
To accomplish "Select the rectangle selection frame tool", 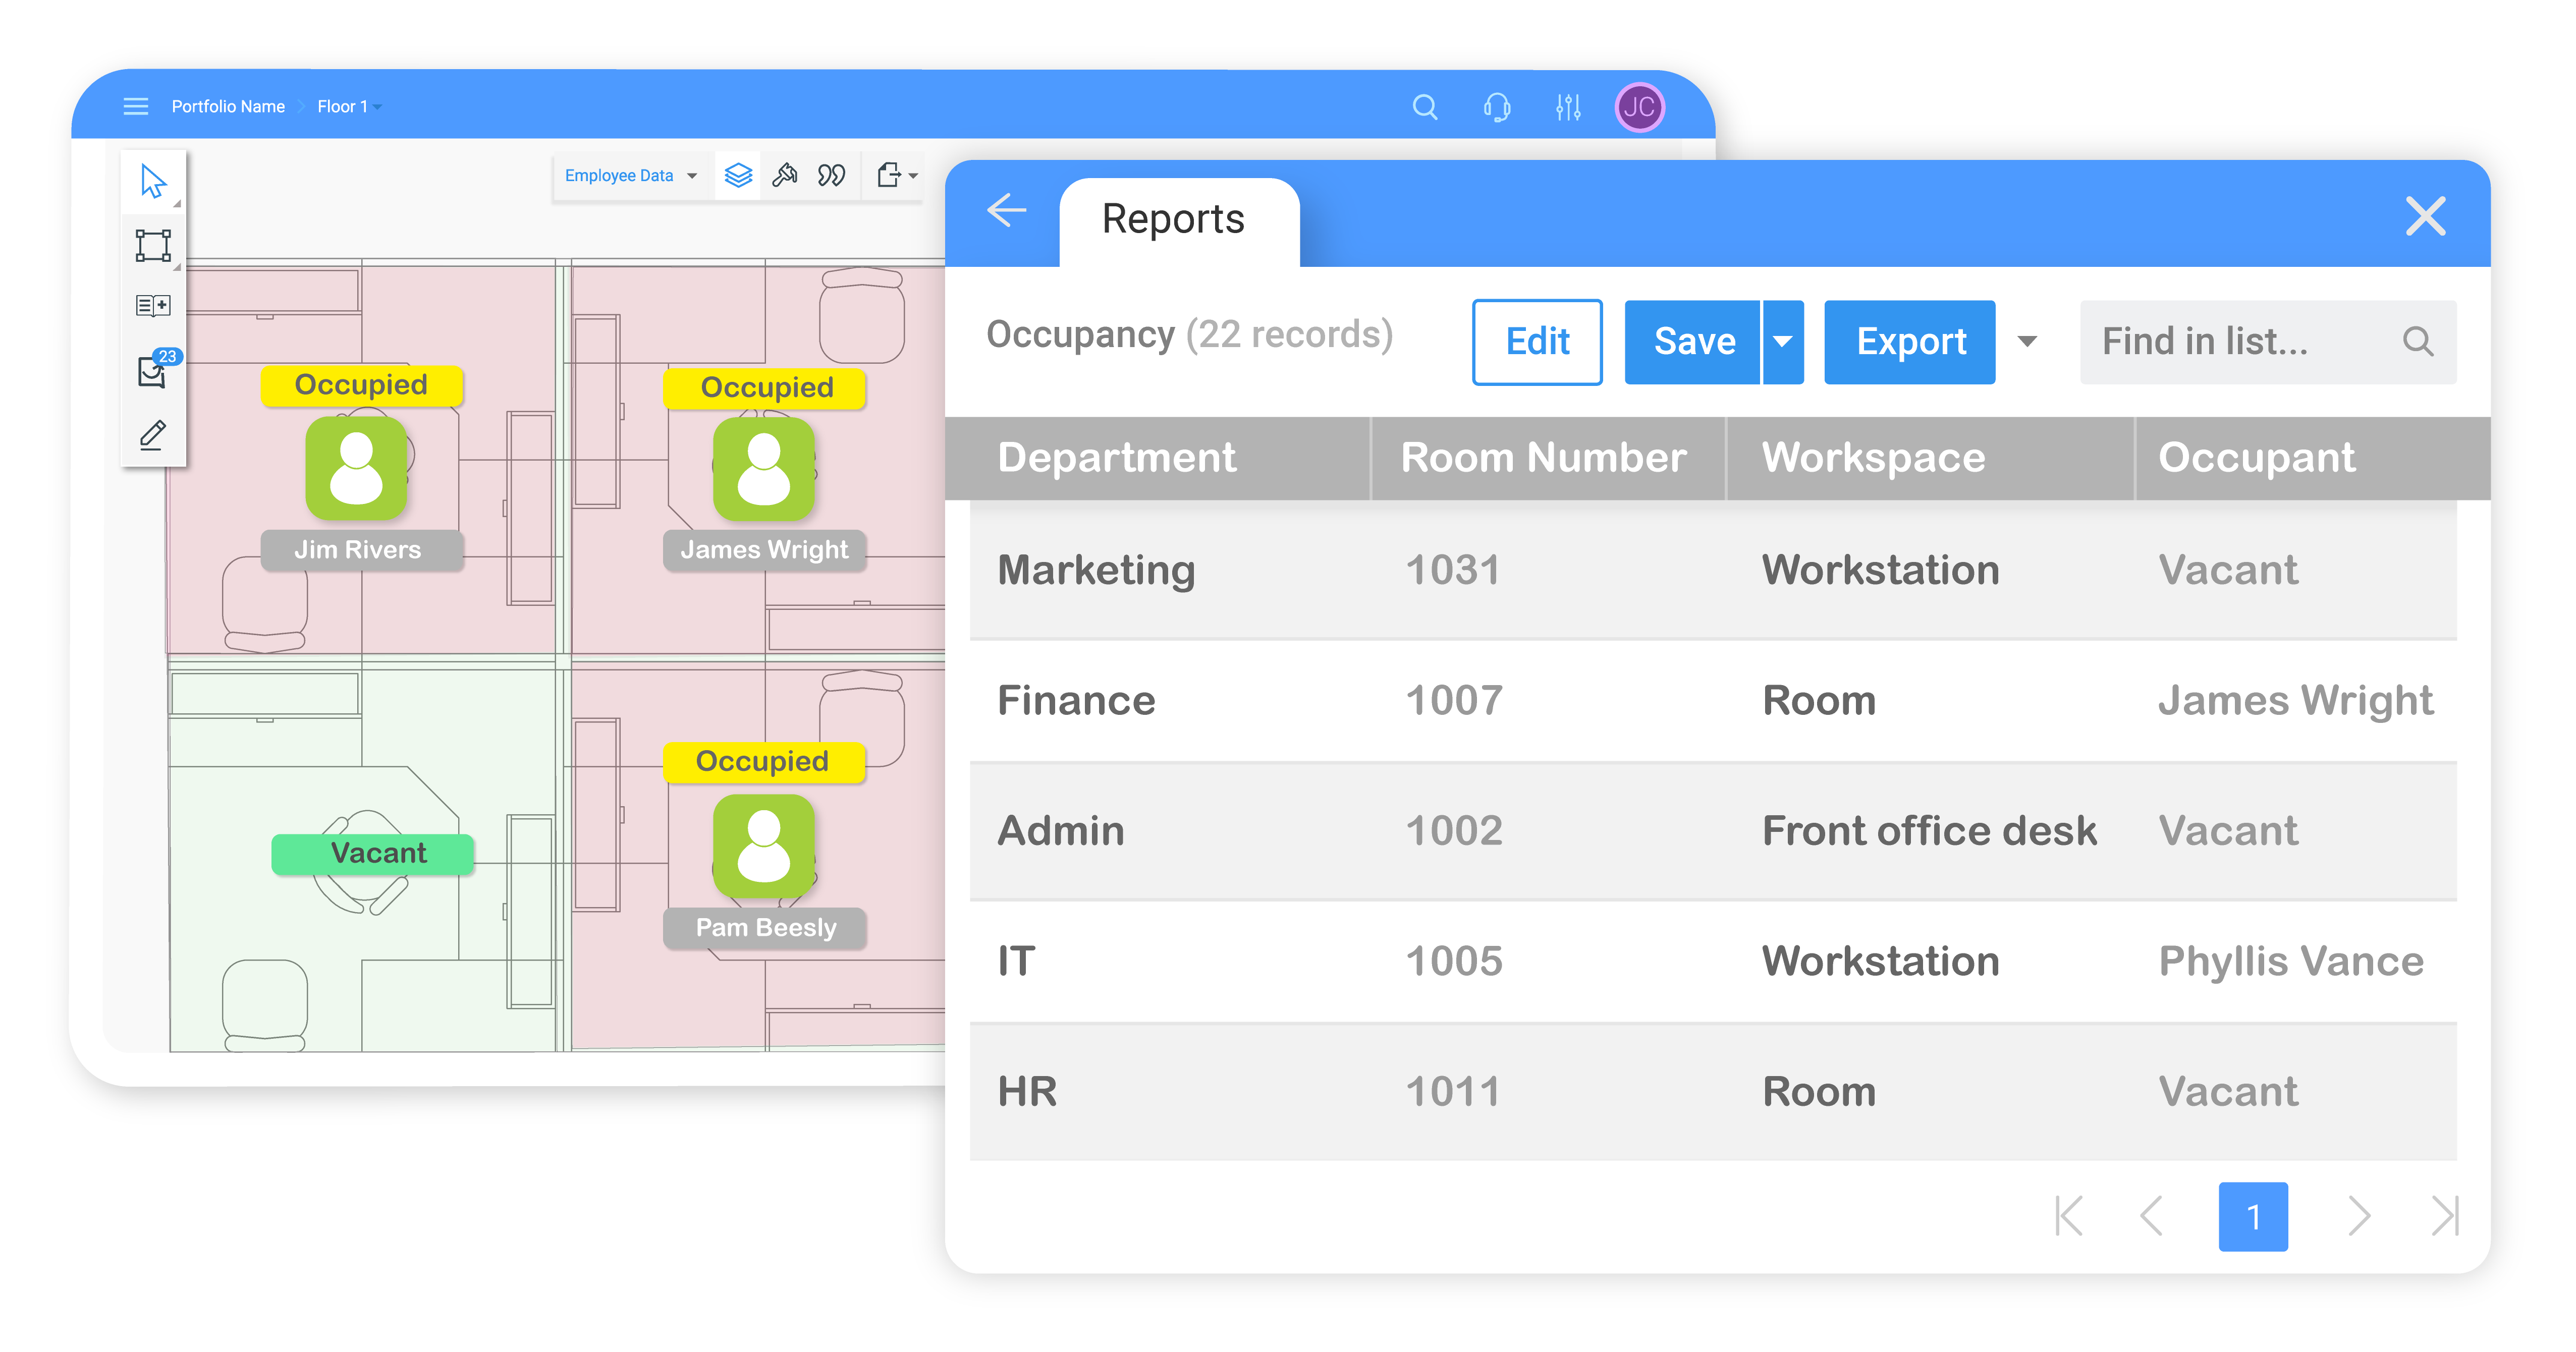I will [x=153, y=245].
